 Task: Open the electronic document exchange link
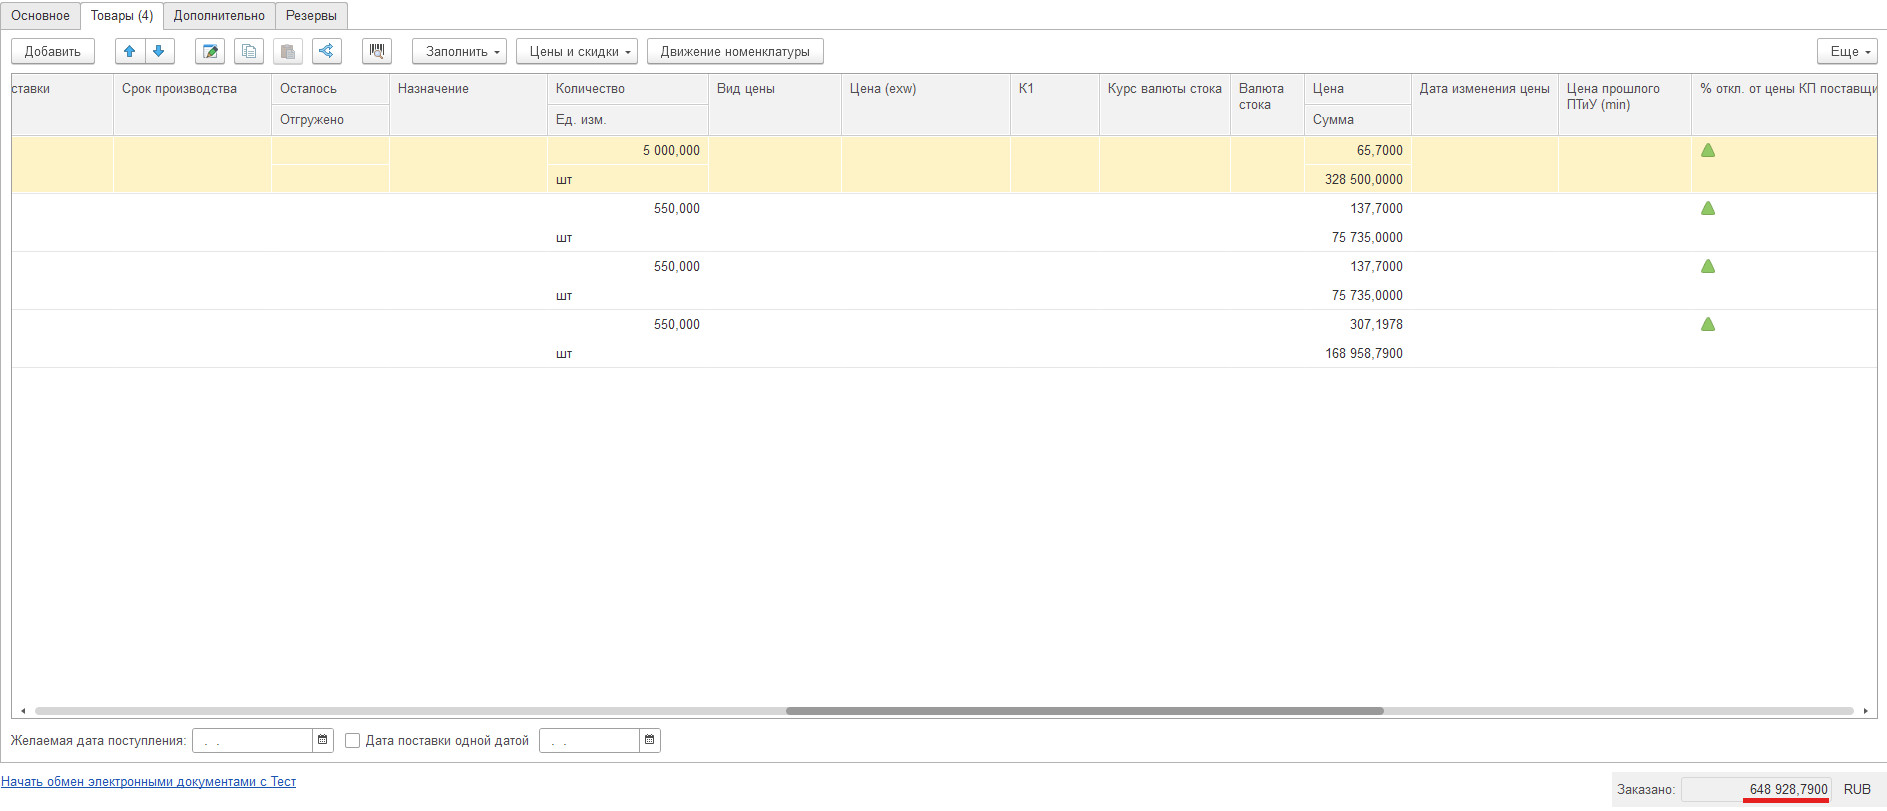(x=148, y=782)
